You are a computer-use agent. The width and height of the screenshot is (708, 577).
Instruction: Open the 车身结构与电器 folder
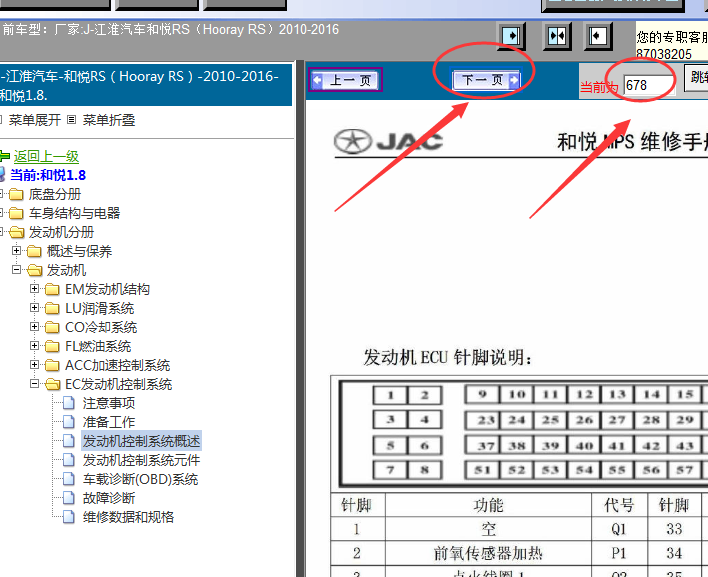[75, 213]
